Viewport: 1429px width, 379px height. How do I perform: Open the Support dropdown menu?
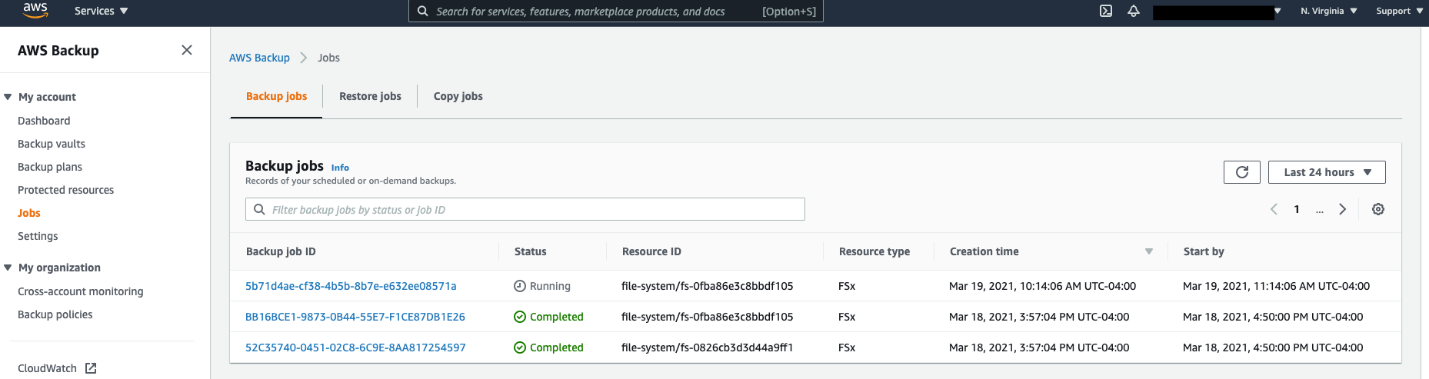(x=1400, y=11)
